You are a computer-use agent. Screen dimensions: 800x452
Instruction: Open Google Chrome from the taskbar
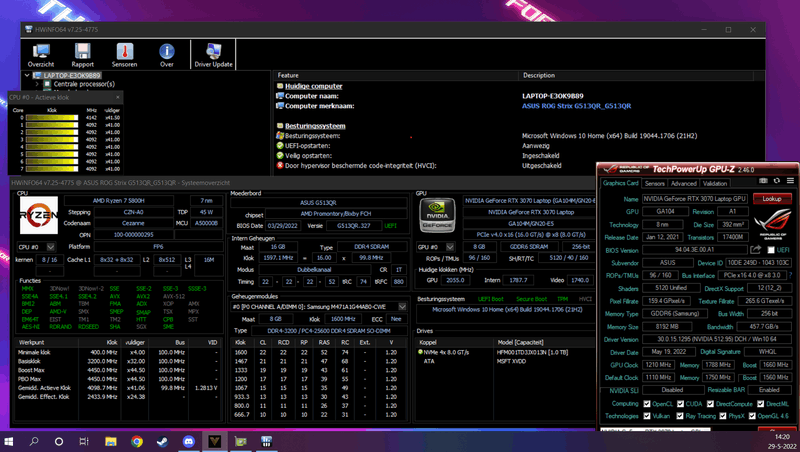pos(137,441)
